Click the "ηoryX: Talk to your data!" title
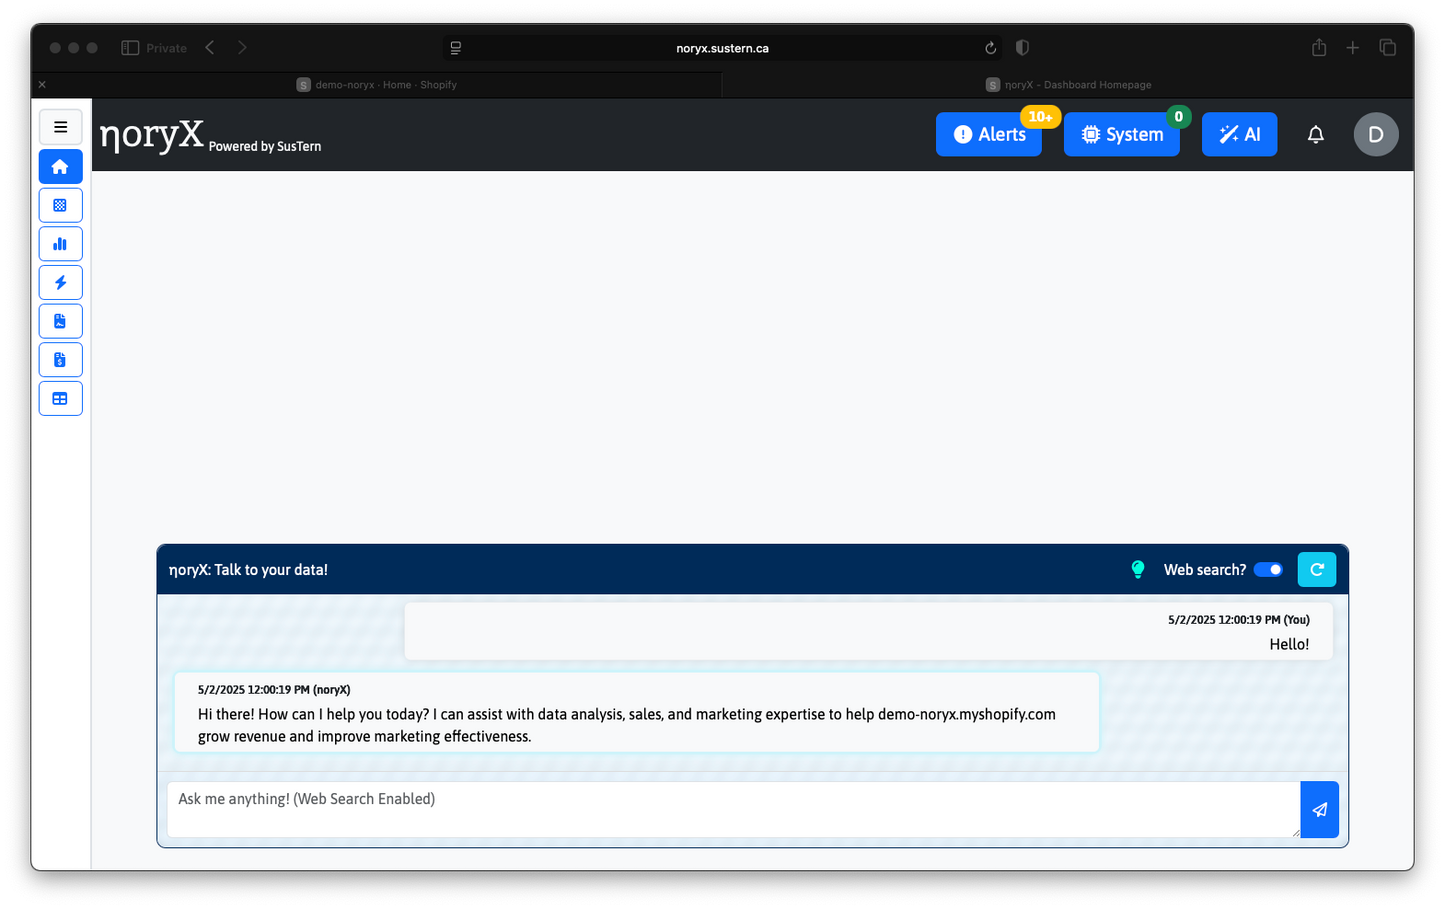Image resolution: width=1445 pixels, height=909 pixels. [x=248, y=570]
